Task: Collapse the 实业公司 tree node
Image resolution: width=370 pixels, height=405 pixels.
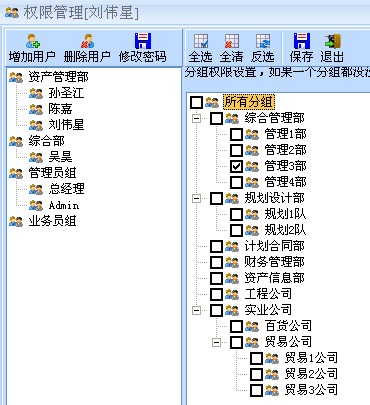Action: (x=197, y=311)
